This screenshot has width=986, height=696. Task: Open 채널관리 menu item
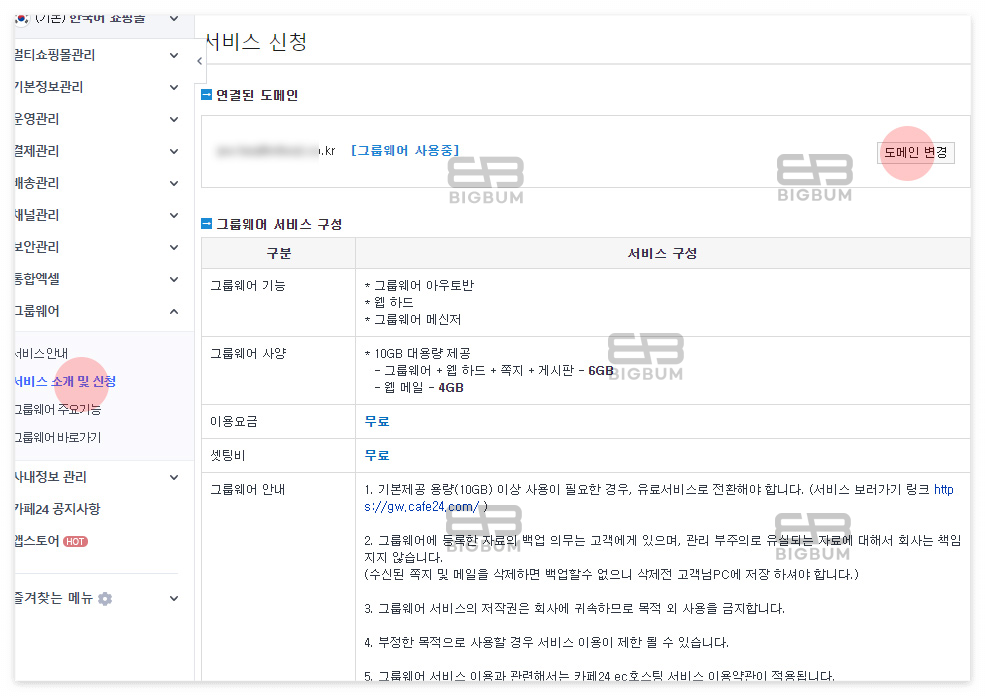pyautogui.click(x=37, y=216)
